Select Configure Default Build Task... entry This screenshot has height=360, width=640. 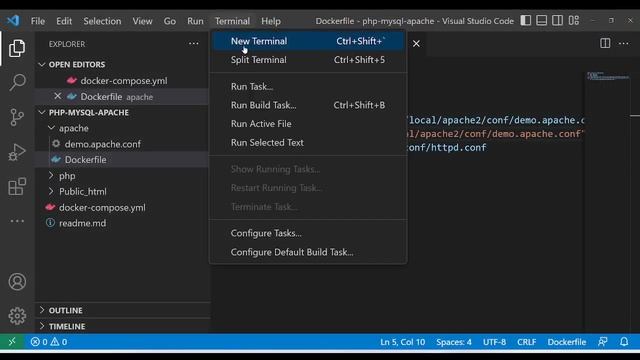coord(308,252)
